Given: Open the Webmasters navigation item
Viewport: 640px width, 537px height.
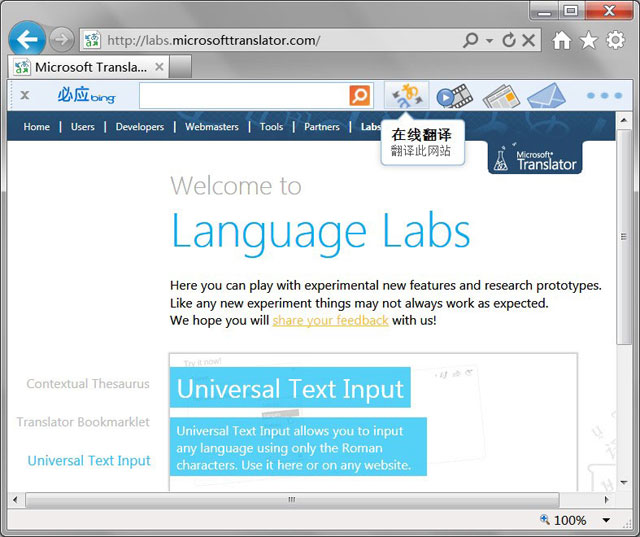Looking at the screenshot, I should point(212,127).
